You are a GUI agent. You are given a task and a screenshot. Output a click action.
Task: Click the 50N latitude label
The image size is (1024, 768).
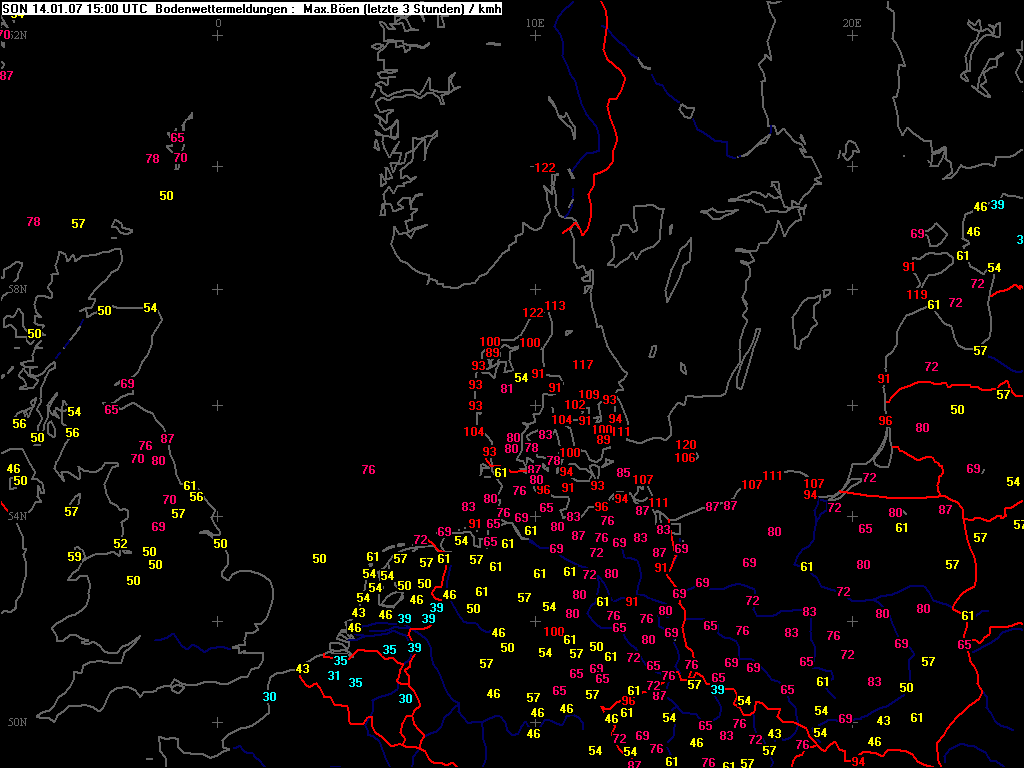click(16, 722)
